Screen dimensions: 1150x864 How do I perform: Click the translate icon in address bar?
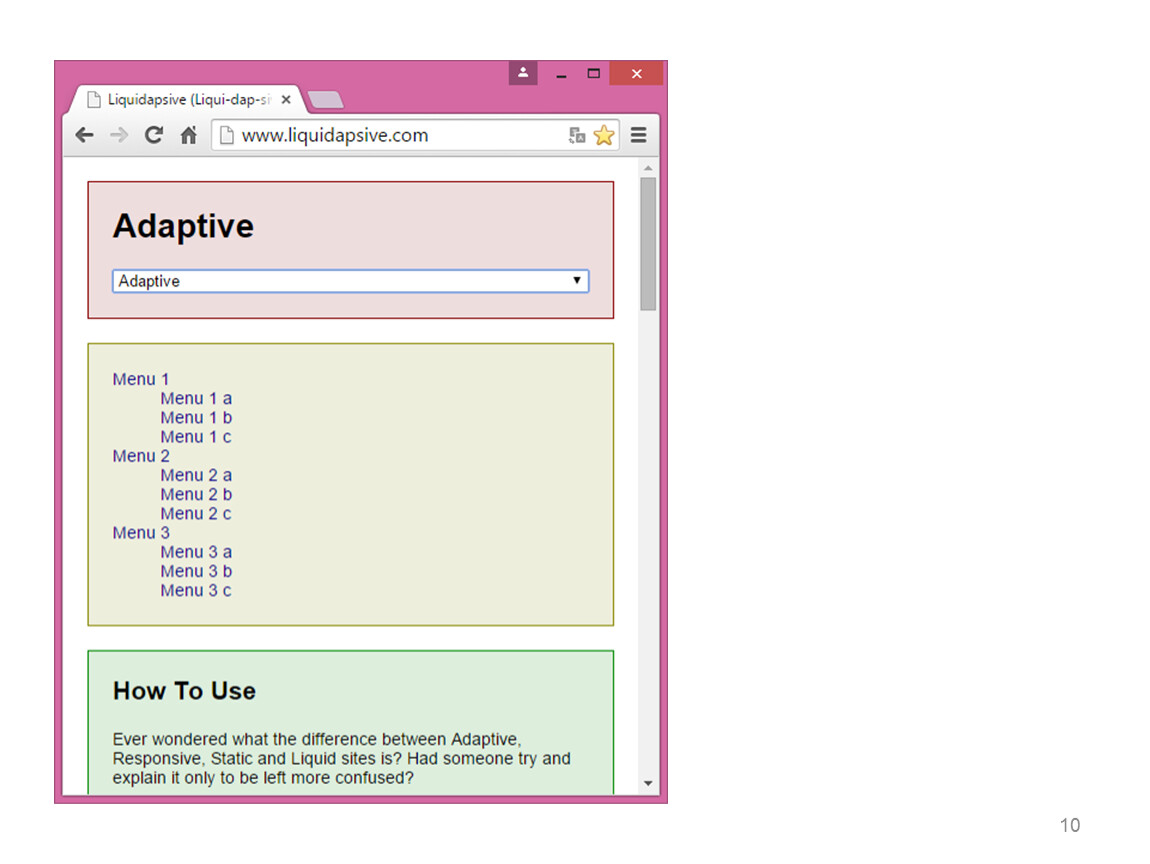pyautogui.click(x=577, y=136)
